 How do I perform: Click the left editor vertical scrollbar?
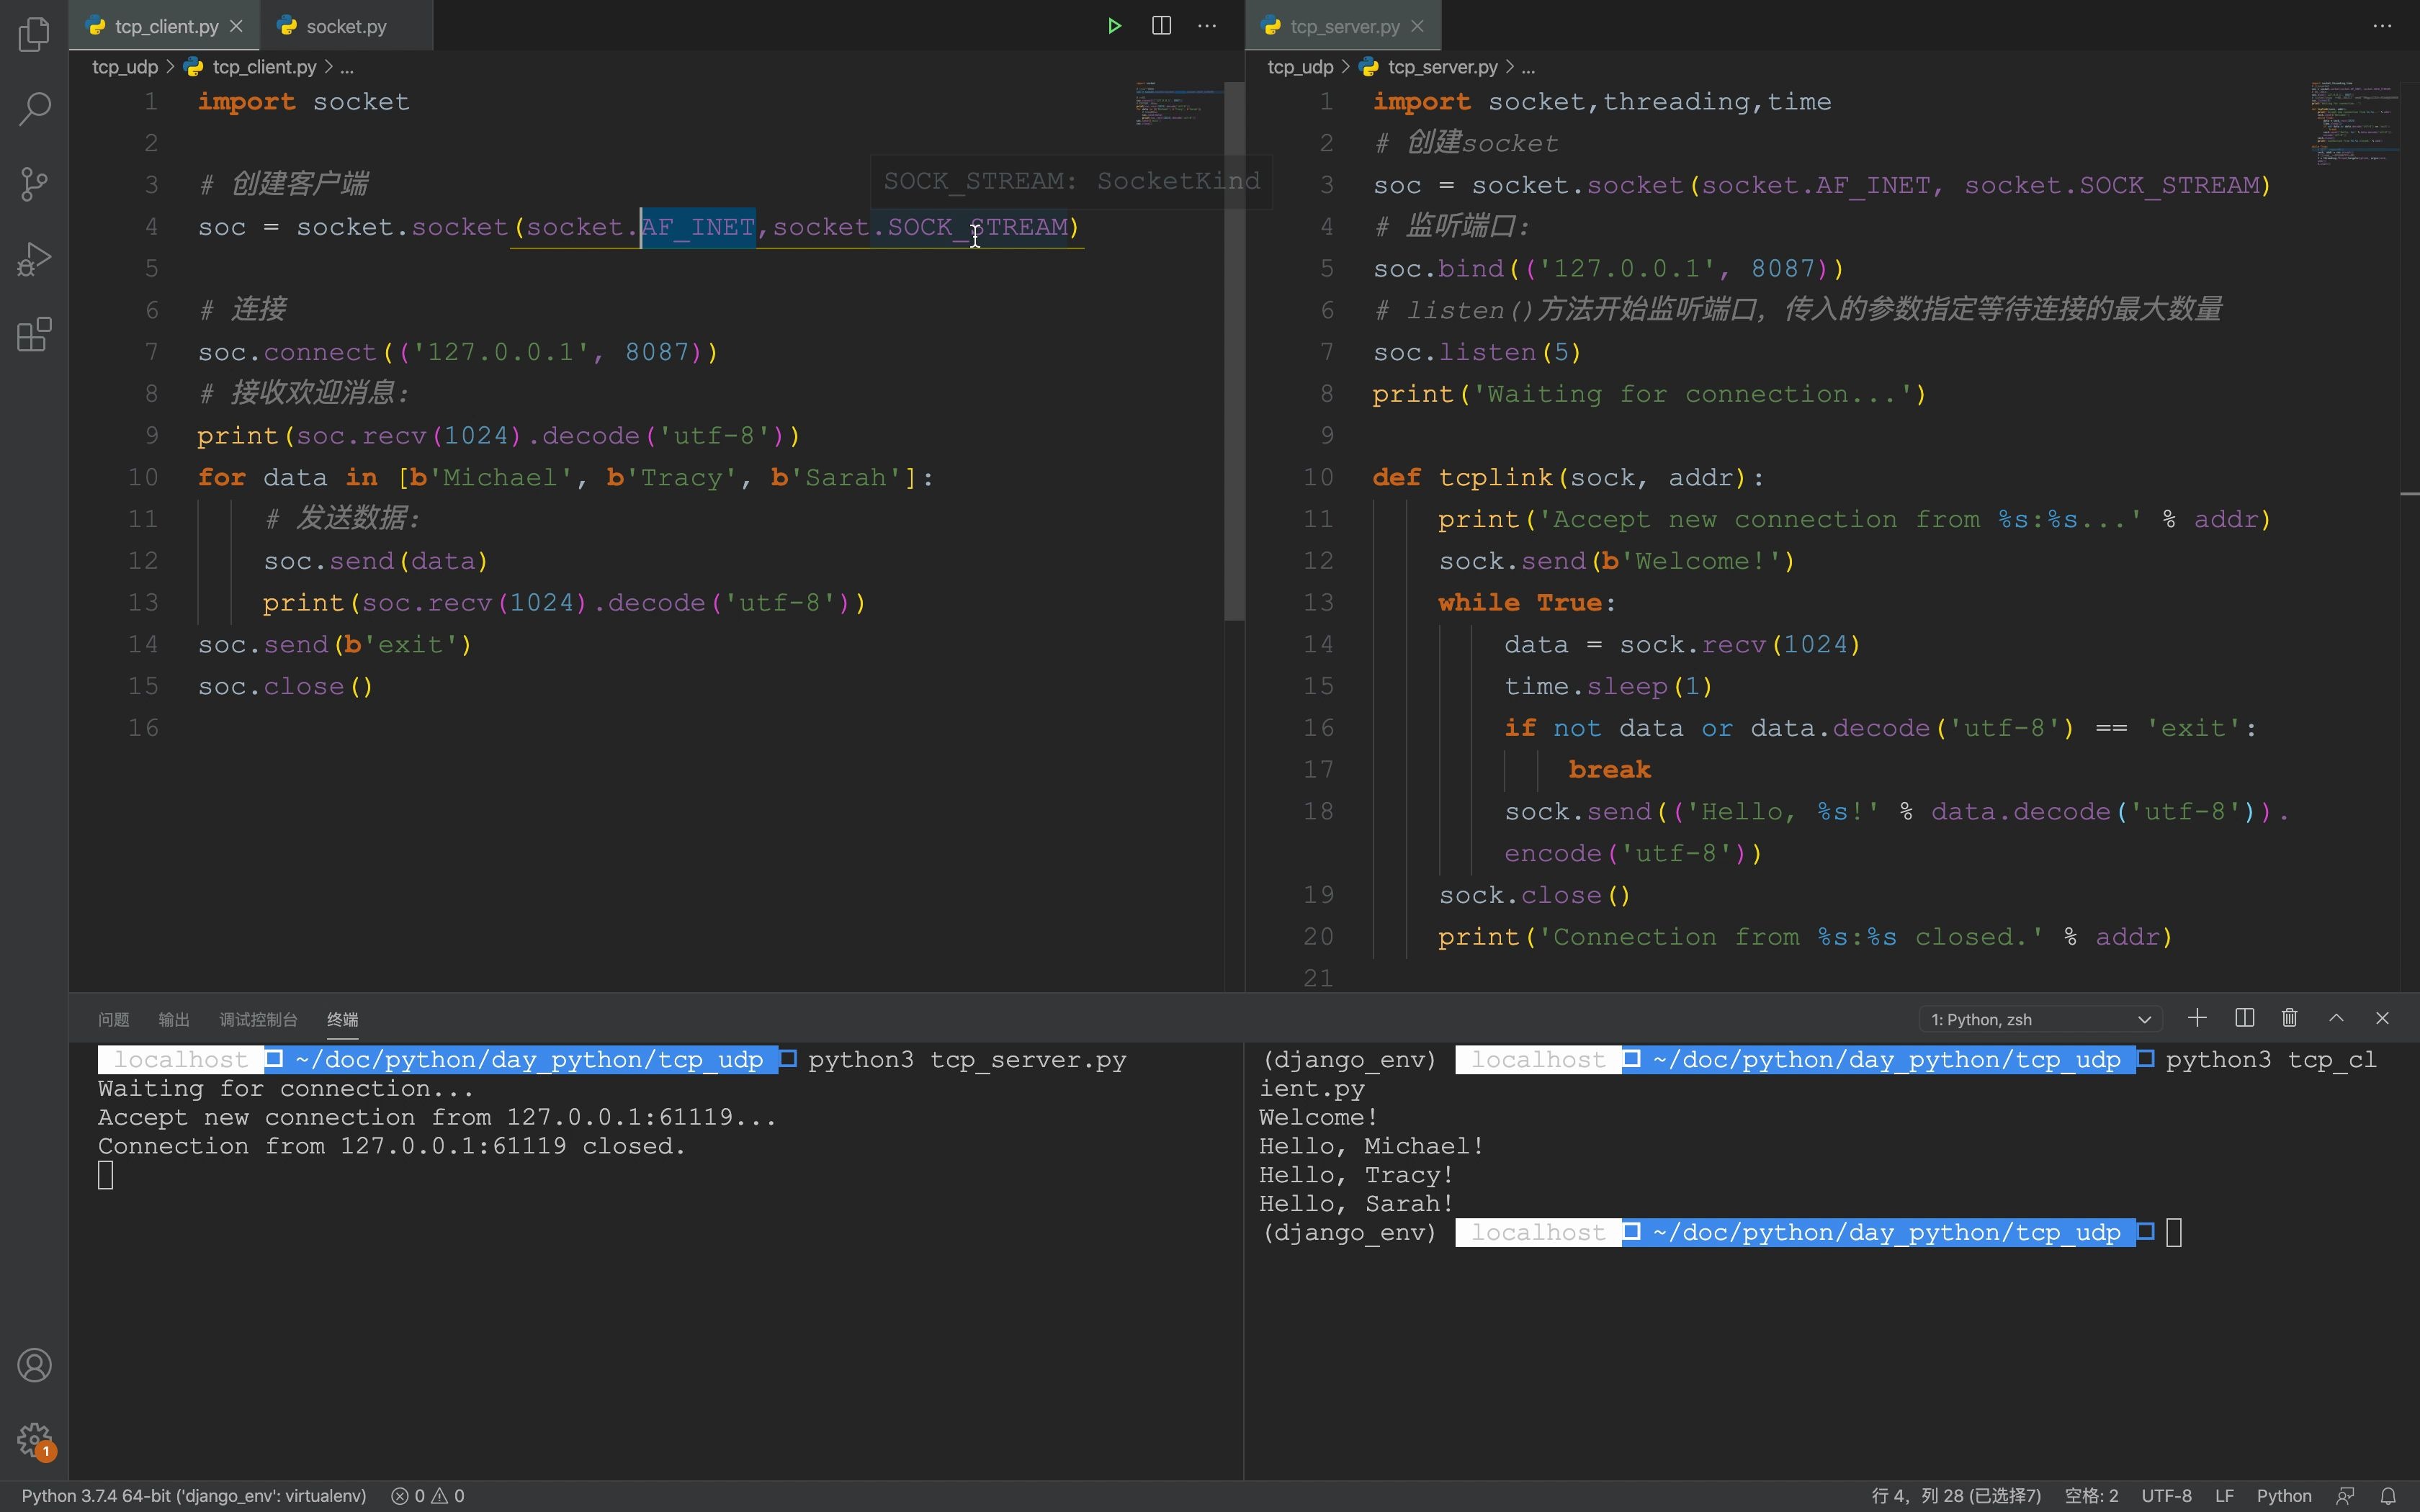click(1234, 350)
